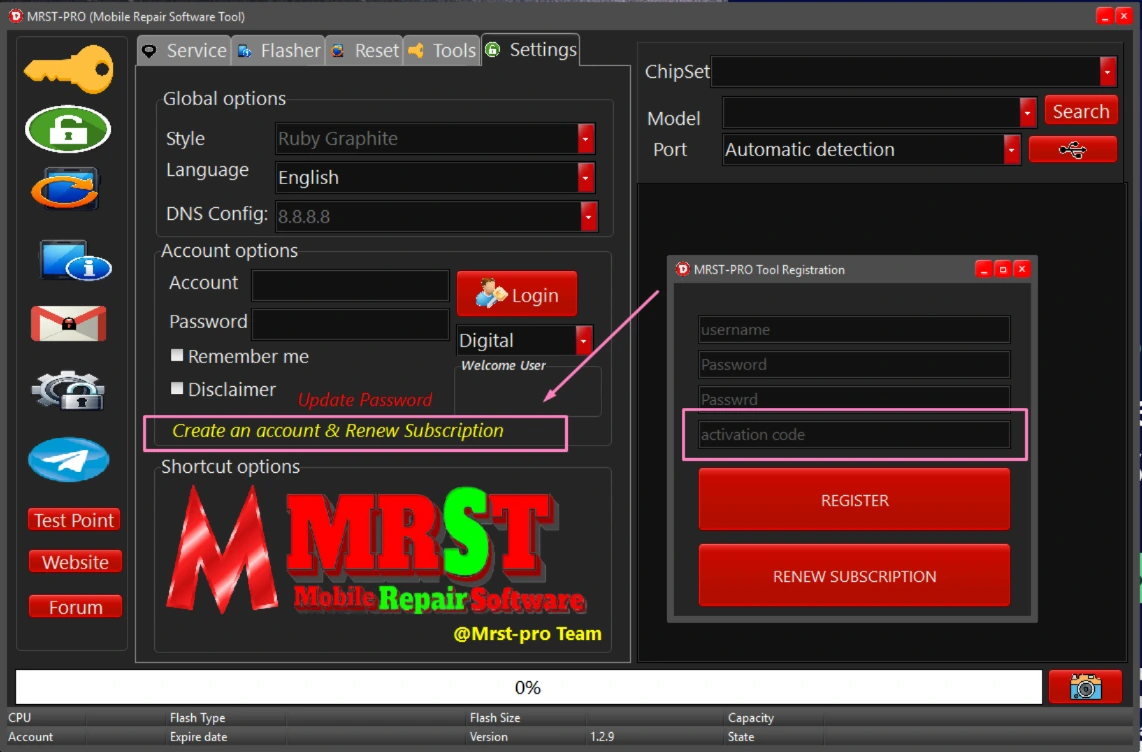
Task: Click the Login button
Action: point(517,294)
